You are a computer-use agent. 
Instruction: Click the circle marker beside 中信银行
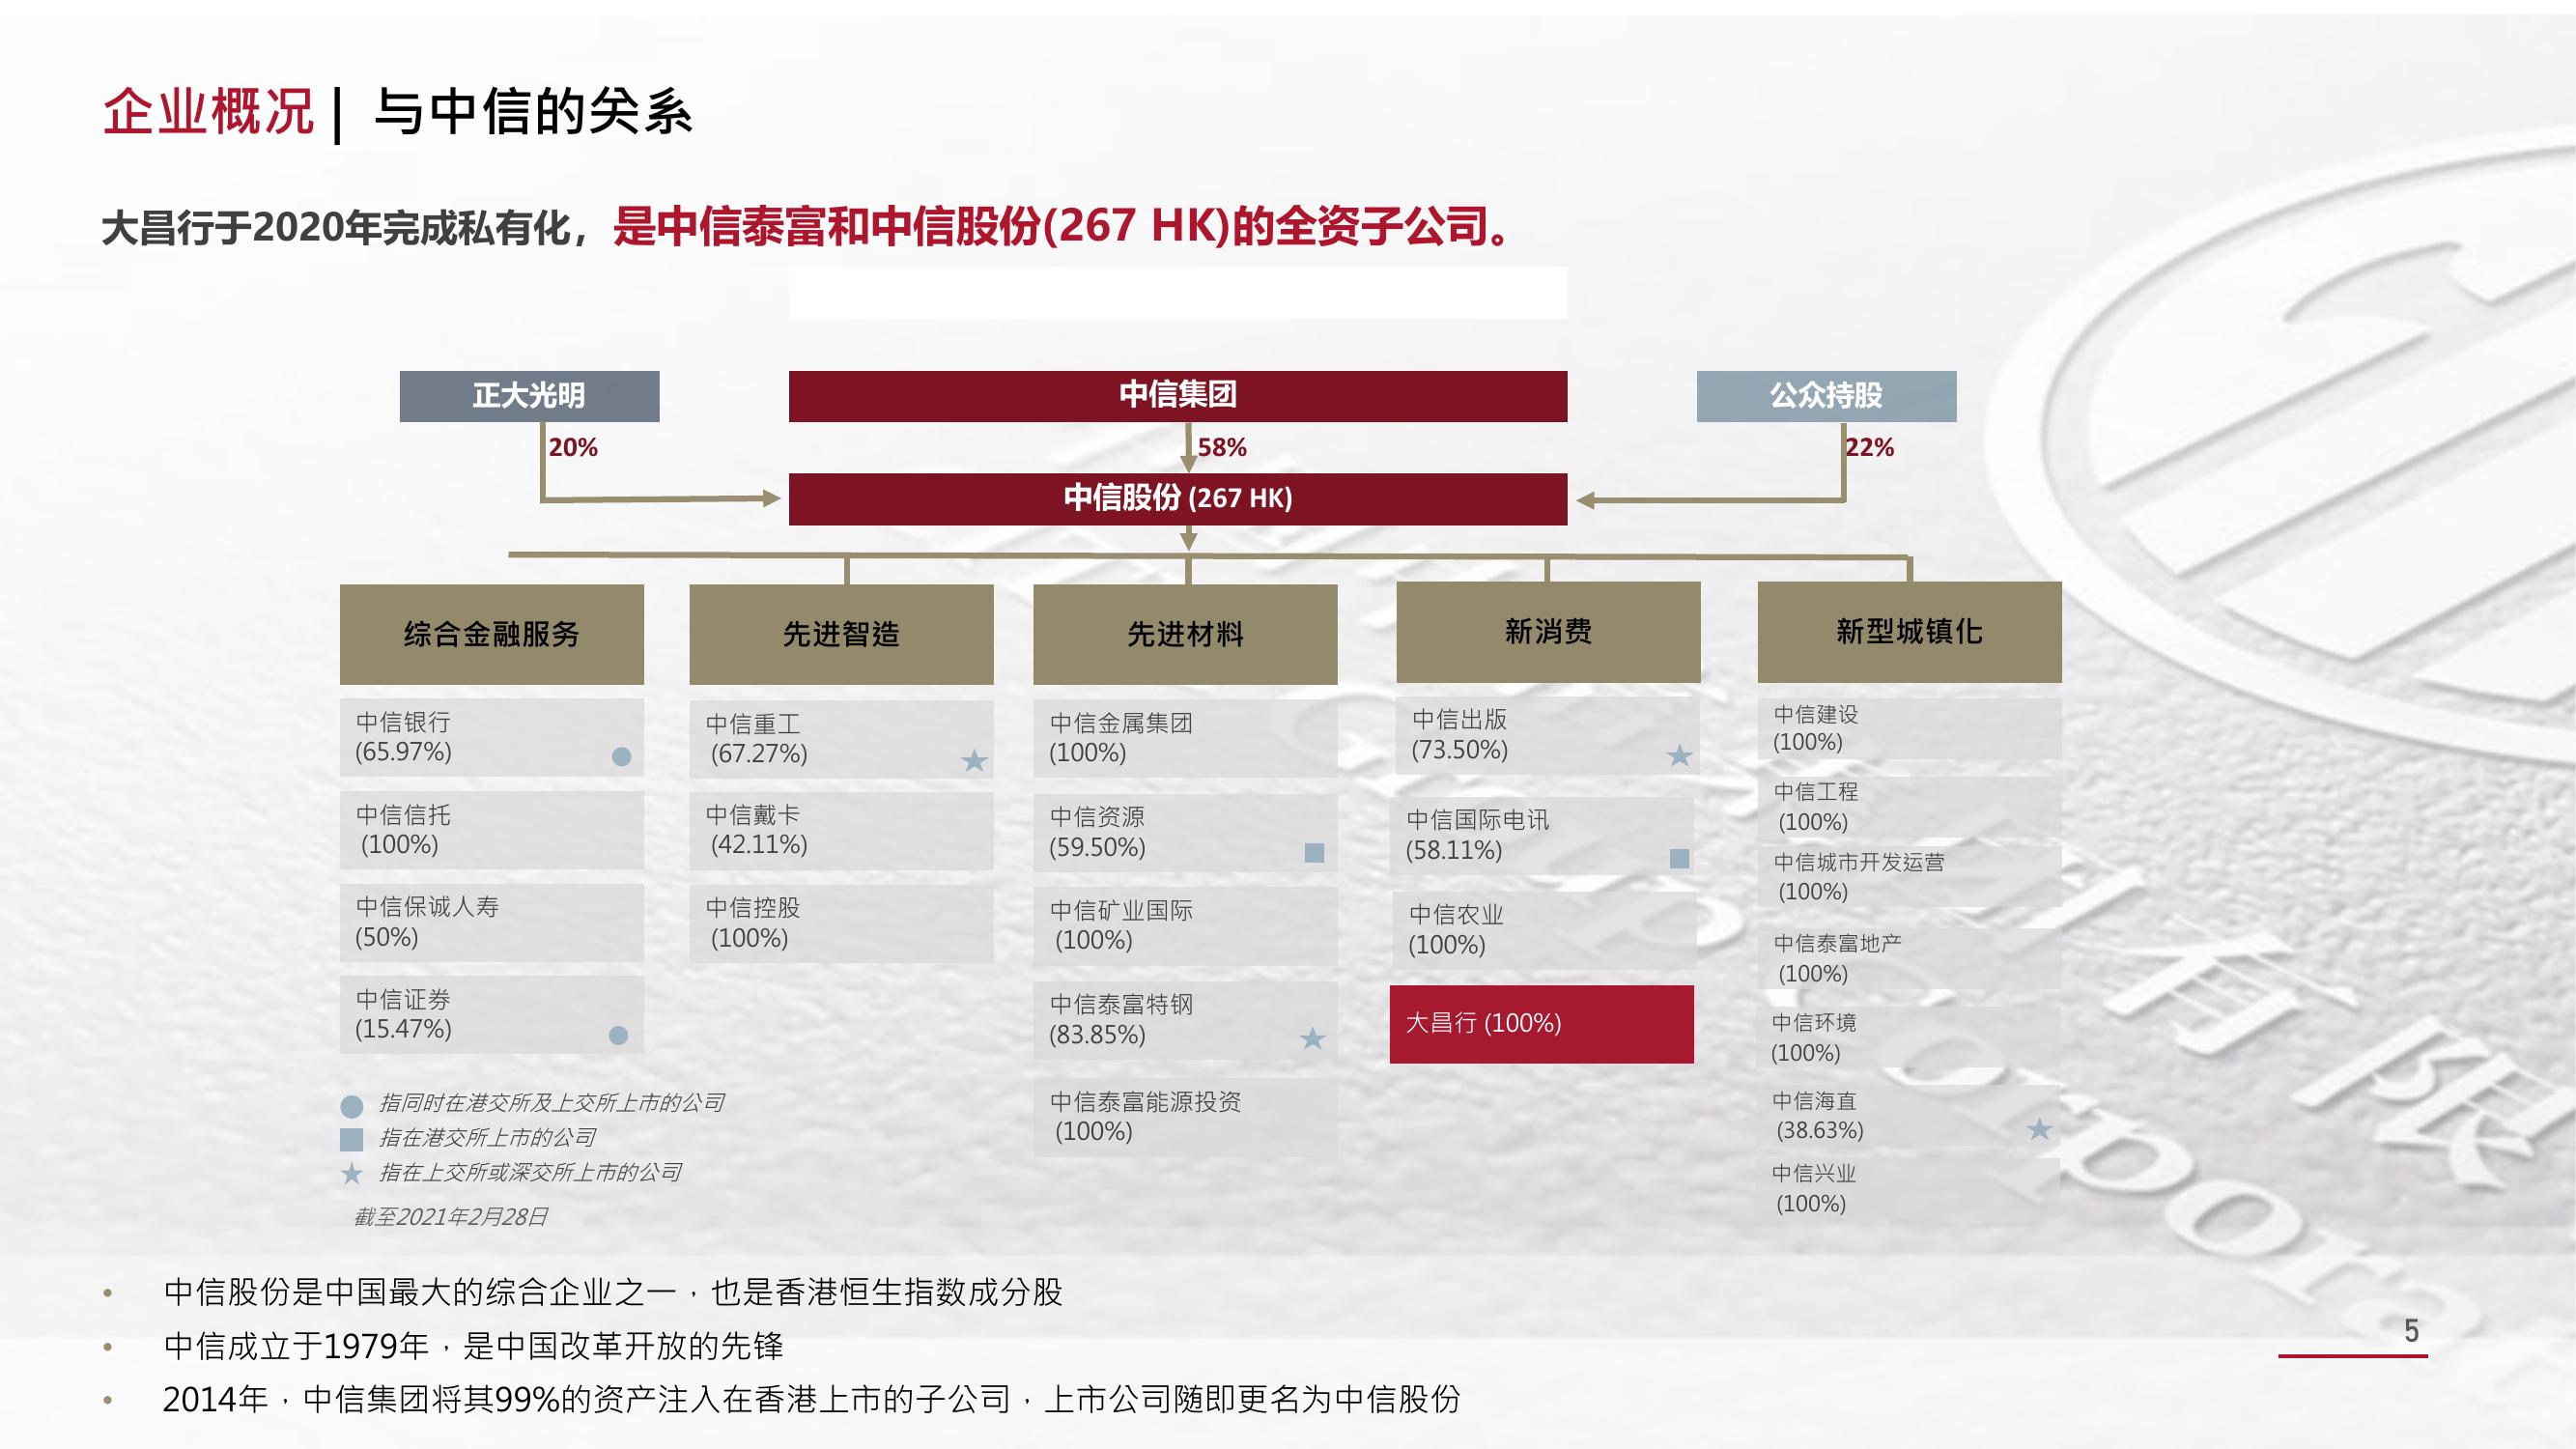click(621, 756)
